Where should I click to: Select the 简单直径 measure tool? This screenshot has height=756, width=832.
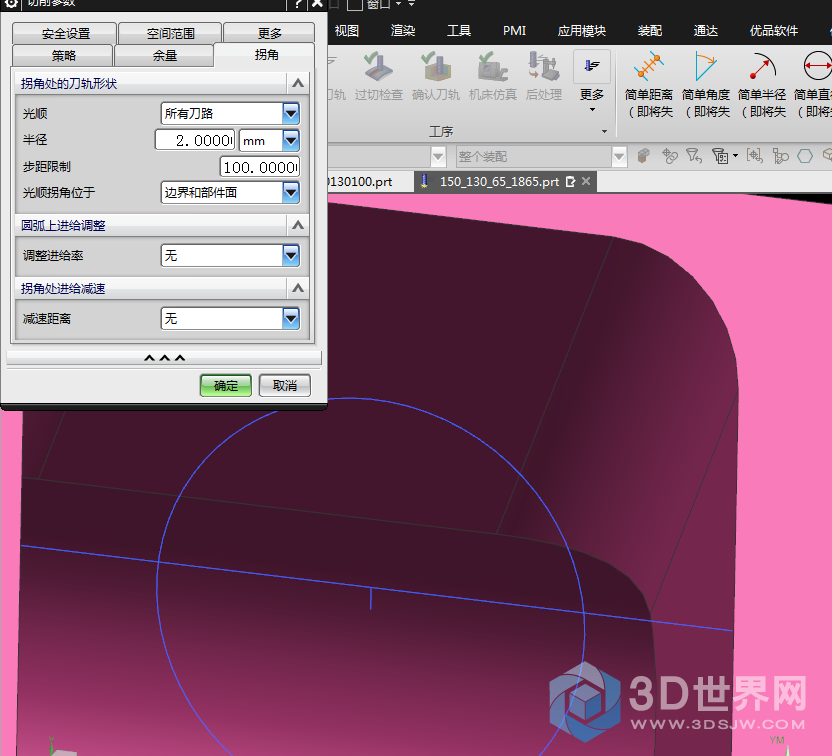814,84
